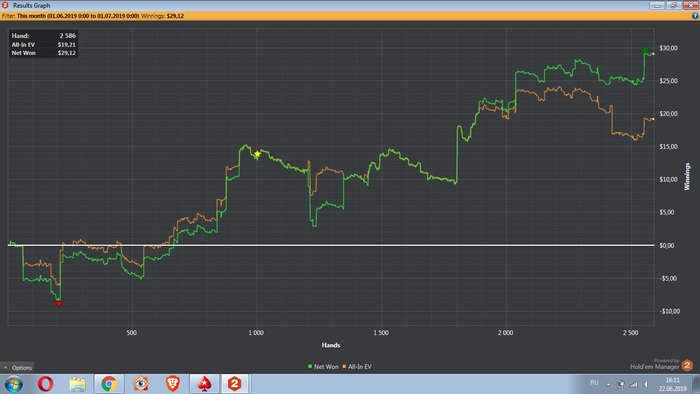Toggle All-In EV legend orange swatch
Image resolution: width=700 pixels, height=394 pixels.
coord(344,366)
